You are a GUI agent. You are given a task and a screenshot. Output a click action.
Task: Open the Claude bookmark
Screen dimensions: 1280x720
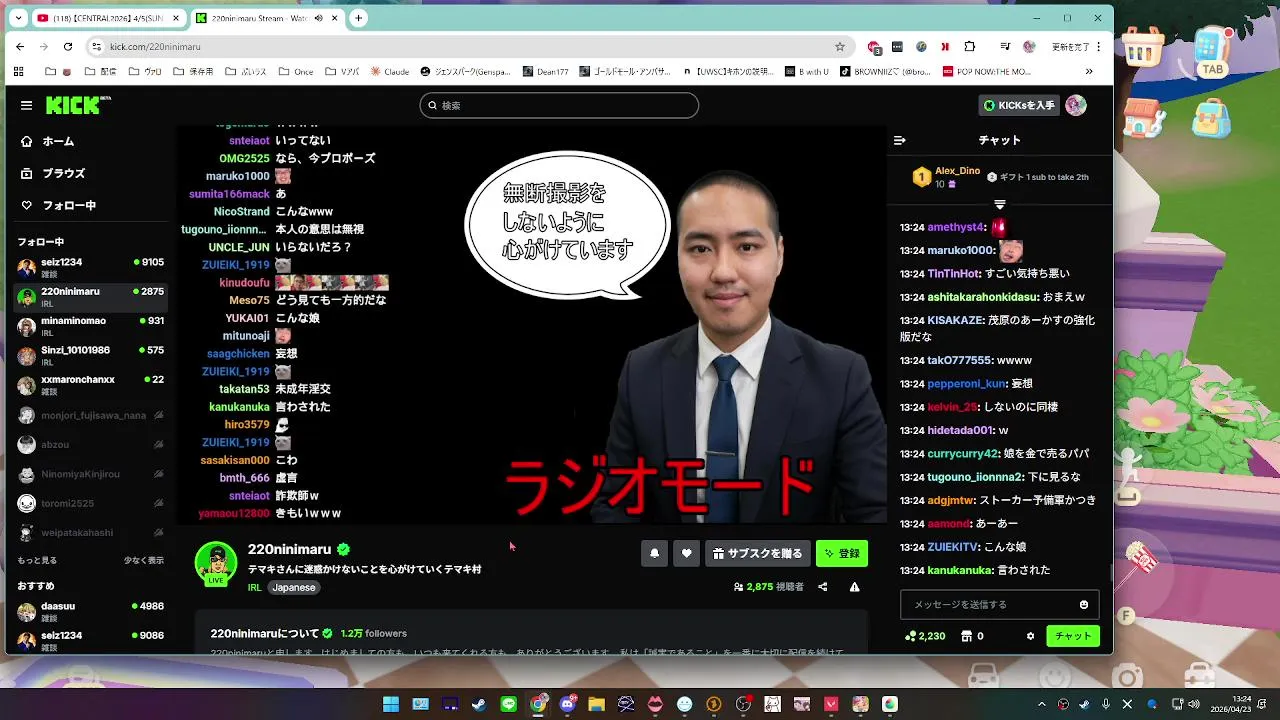click(390, 72)
